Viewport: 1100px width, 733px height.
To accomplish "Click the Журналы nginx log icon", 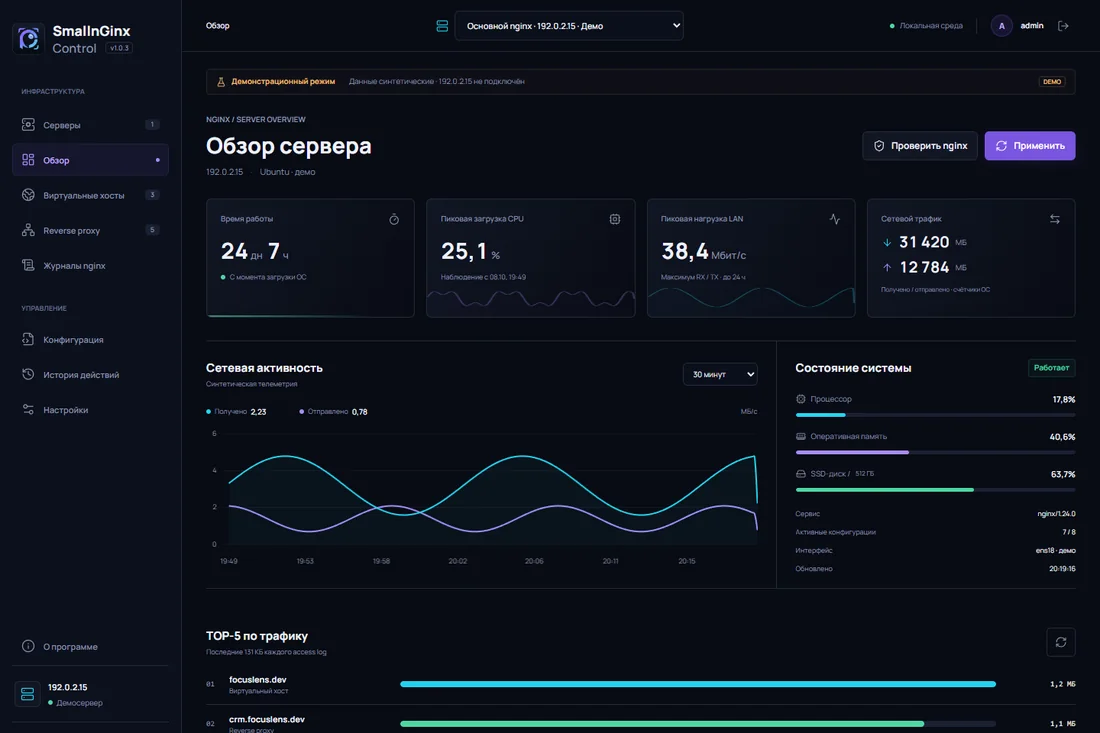I will [x=28, y=265].
